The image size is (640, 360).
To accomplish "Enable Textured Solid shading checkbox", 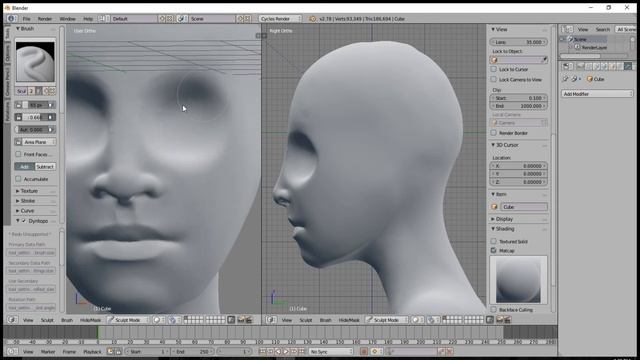I will tap(494, 241).
